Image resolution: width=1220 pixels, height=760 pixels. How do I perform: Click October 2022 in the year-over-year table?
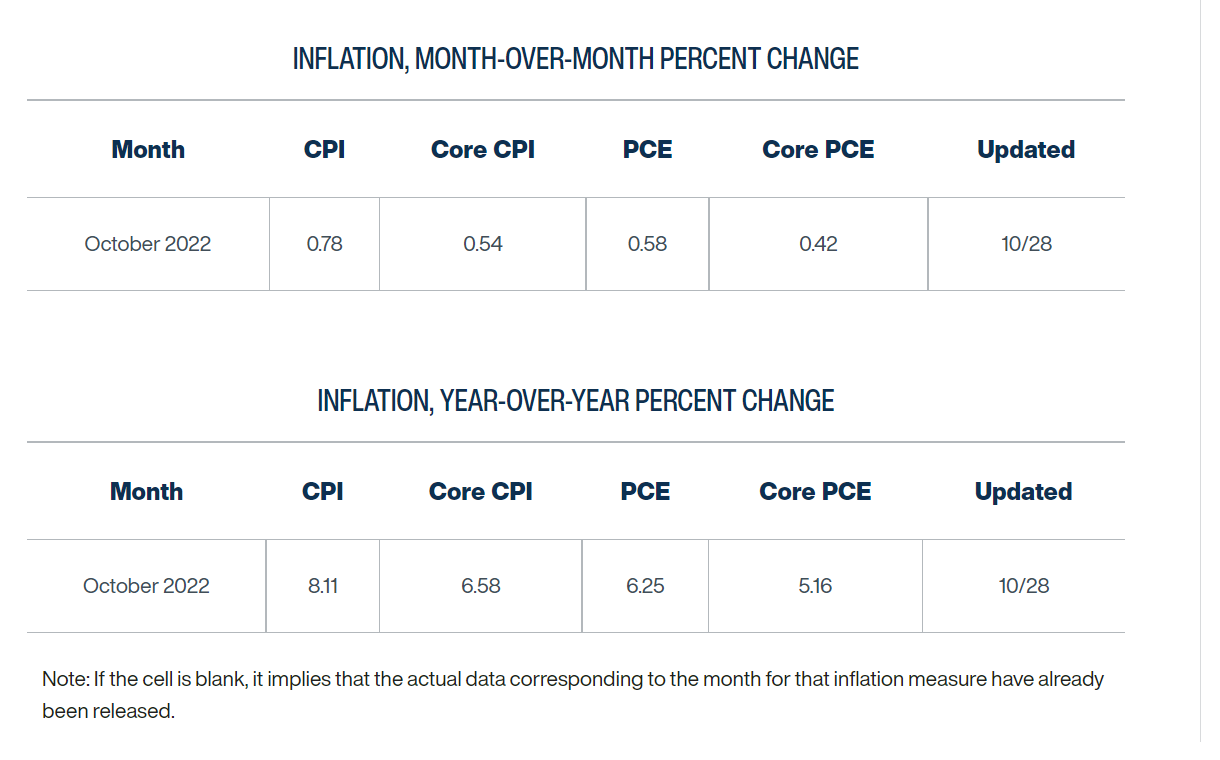pyautogui.click(x=146, y=586)
